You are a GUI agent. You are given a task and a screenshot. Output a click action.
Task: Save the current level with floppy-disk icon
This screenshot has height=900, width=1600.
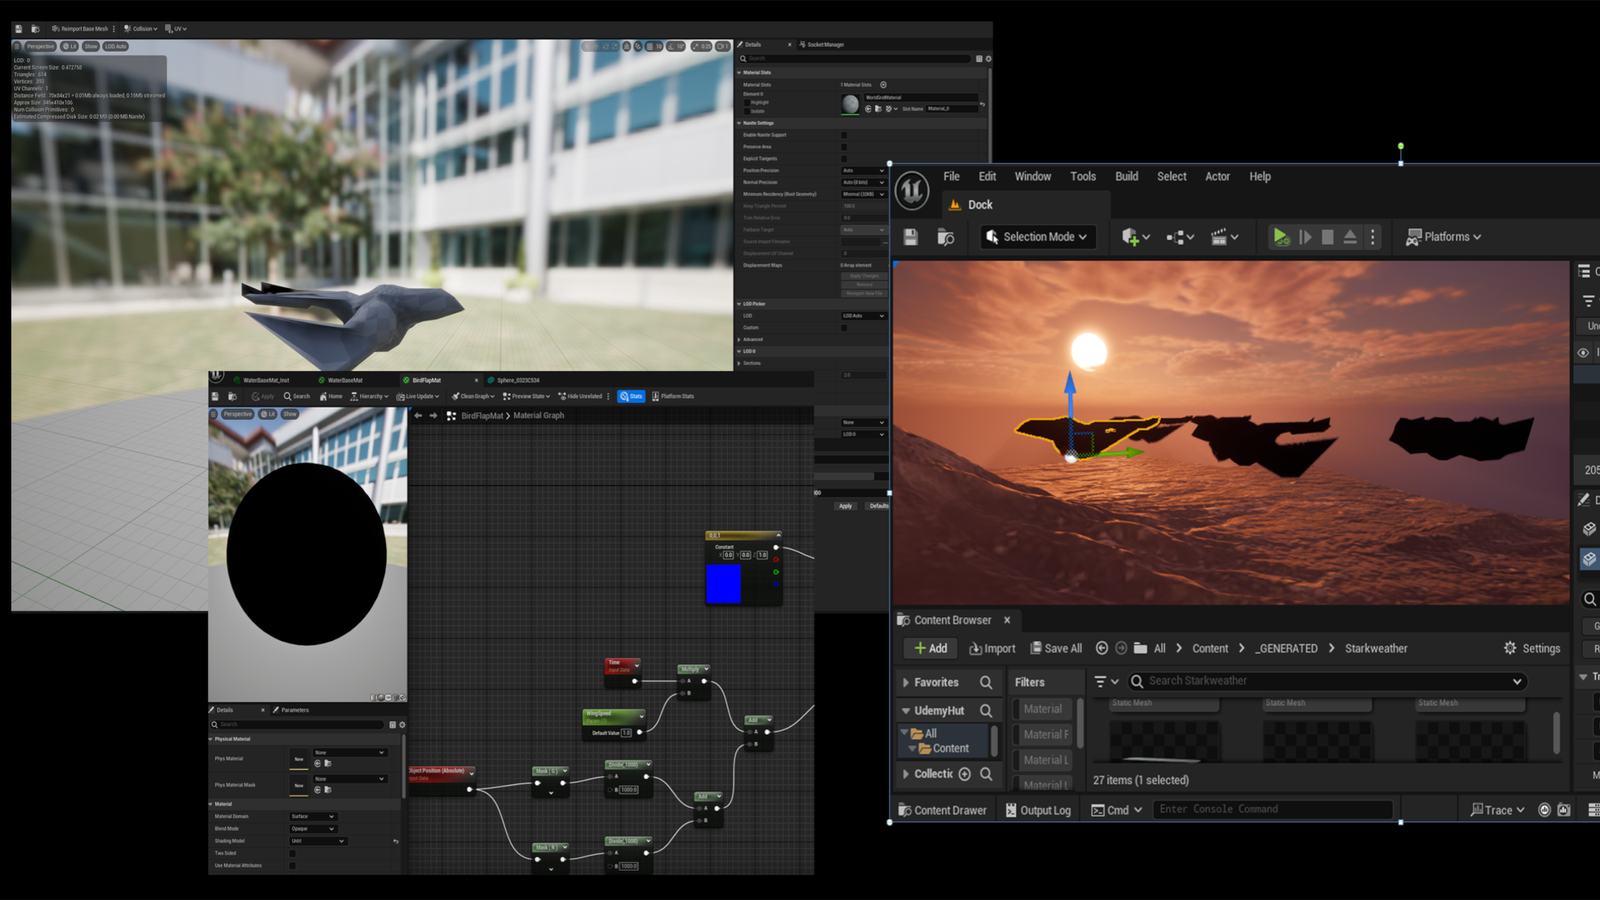pyautogui.click(x=910, y=237)
